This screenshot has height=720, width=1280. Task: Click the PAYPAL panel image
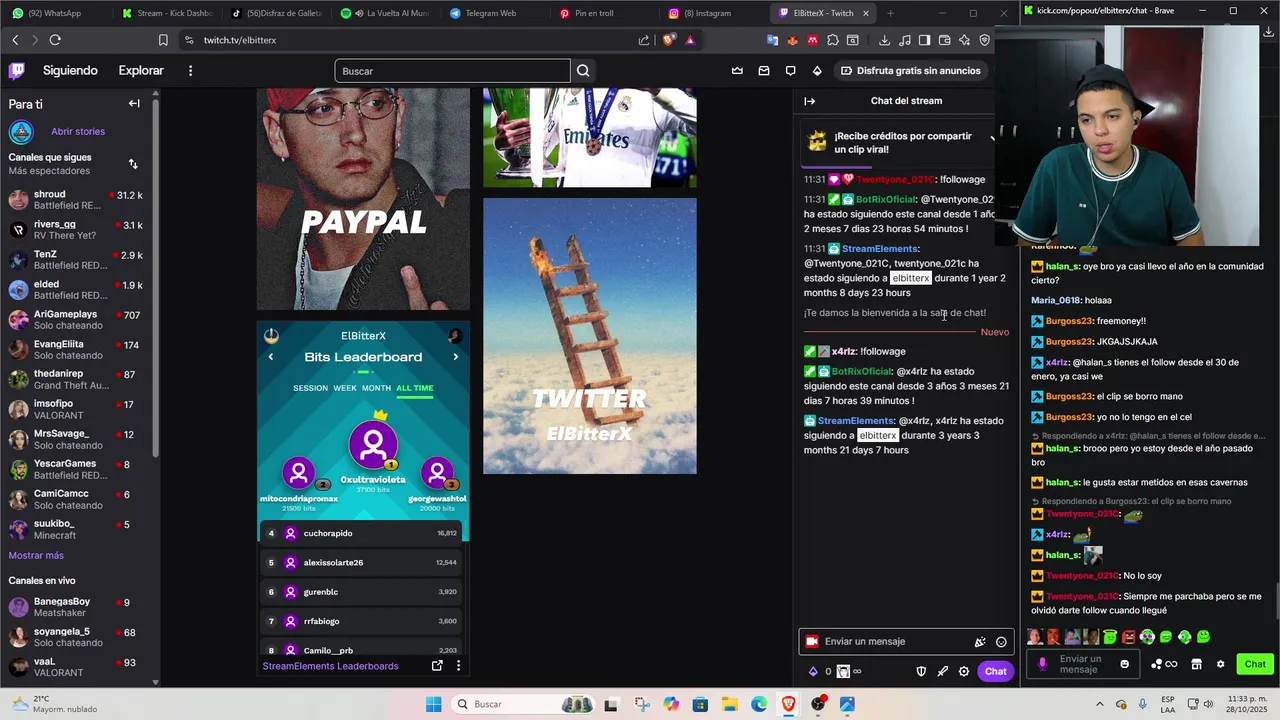[x=363, y=199]
